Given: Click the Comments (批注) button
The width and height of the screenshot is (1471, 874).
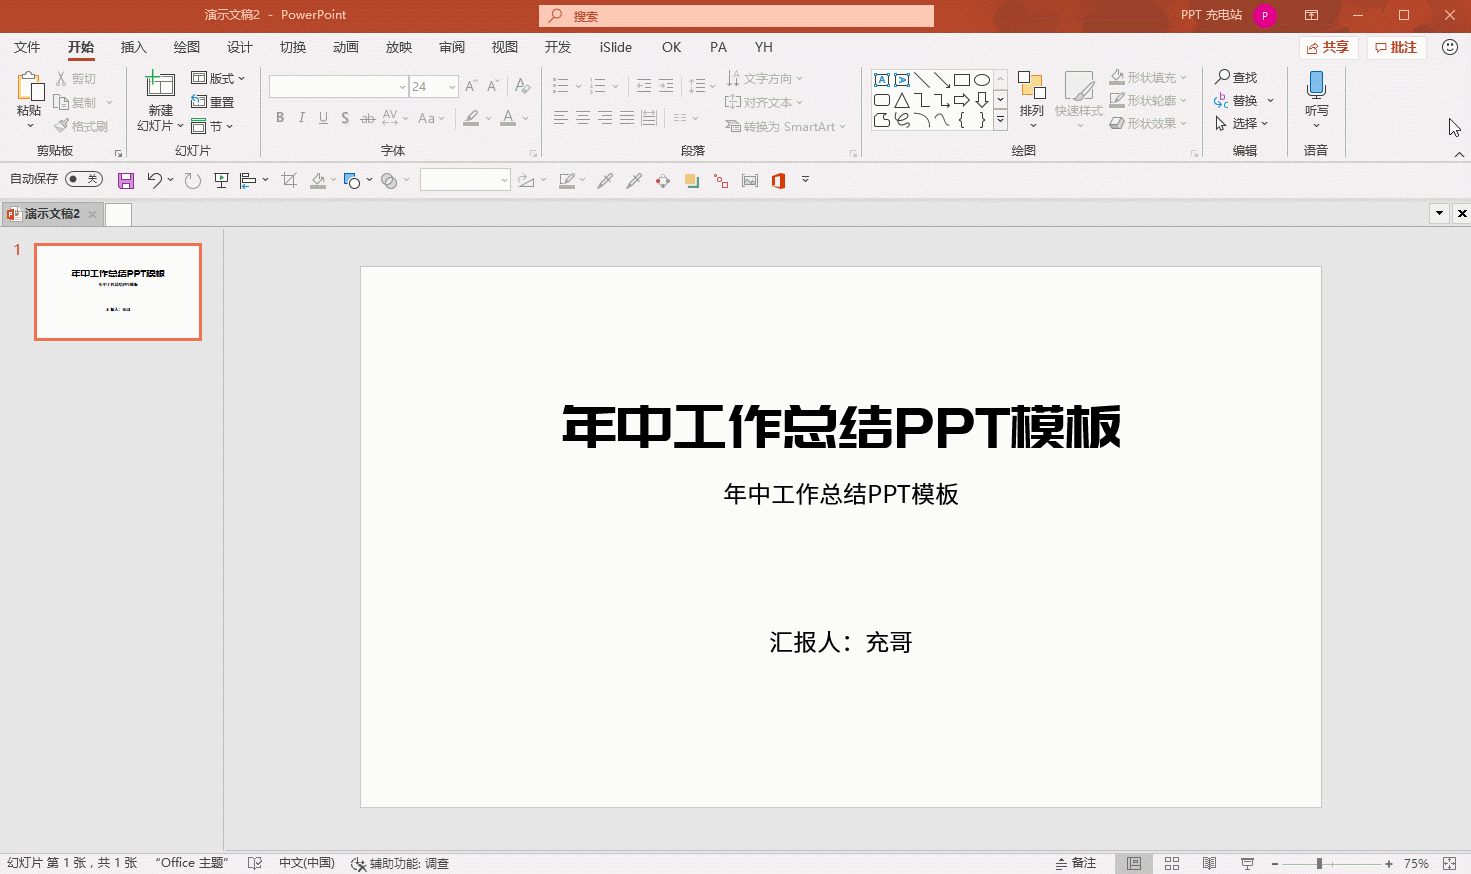Looking at the screenshot, I should (x=1396, y=47).
